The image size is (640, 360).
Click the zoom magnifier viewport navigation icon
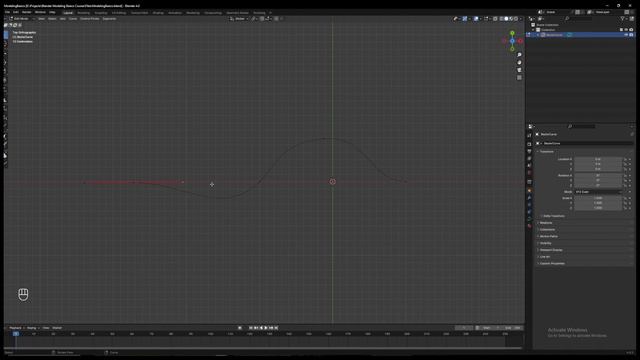pyautogui.click(x=519, y=55)
